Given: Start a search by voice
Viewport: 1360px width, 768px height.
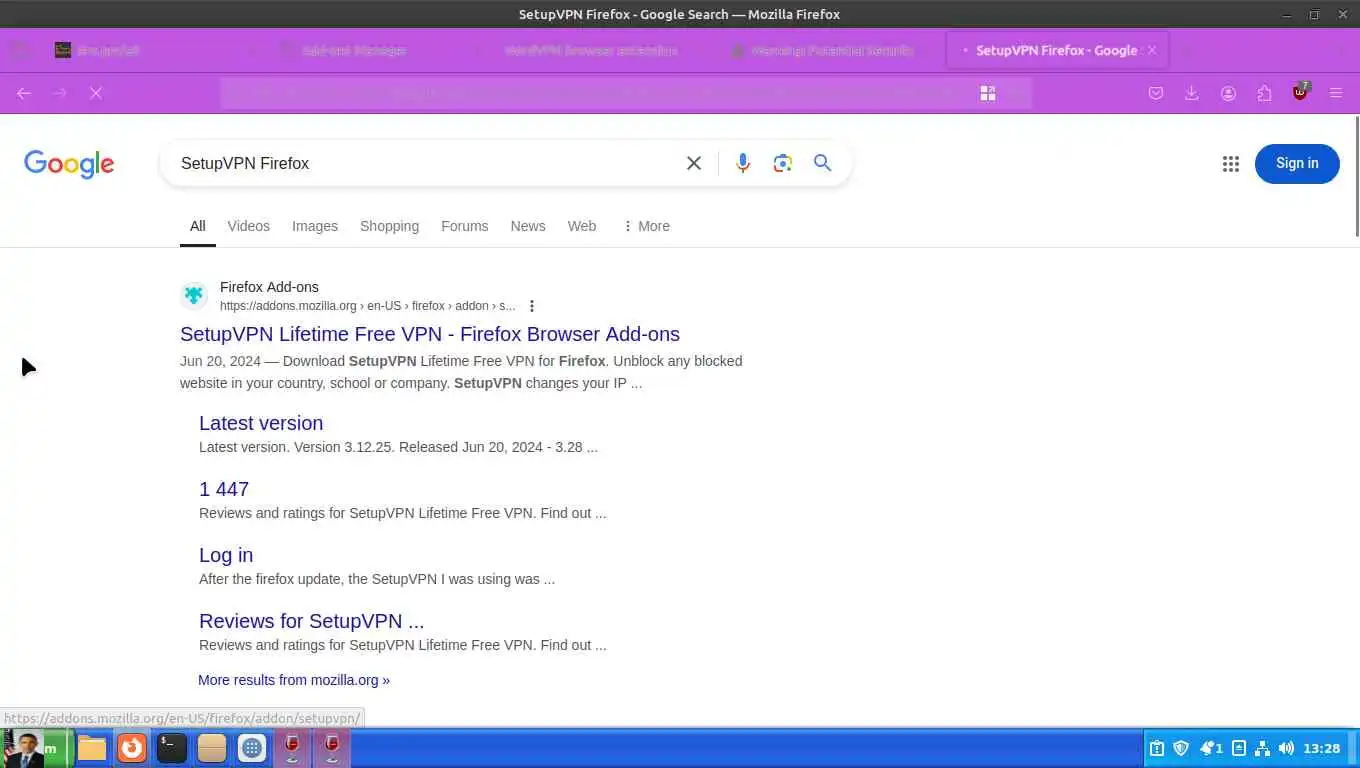Looking at the screenshot, I should (x=742, y=163).
